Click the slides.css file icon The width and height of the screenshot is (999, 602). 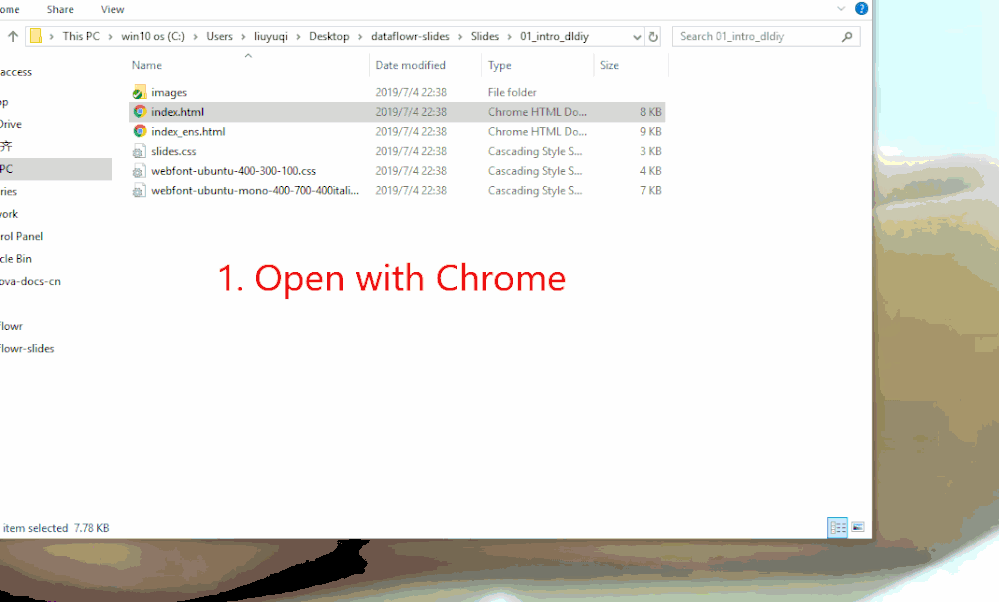[139, 151]
